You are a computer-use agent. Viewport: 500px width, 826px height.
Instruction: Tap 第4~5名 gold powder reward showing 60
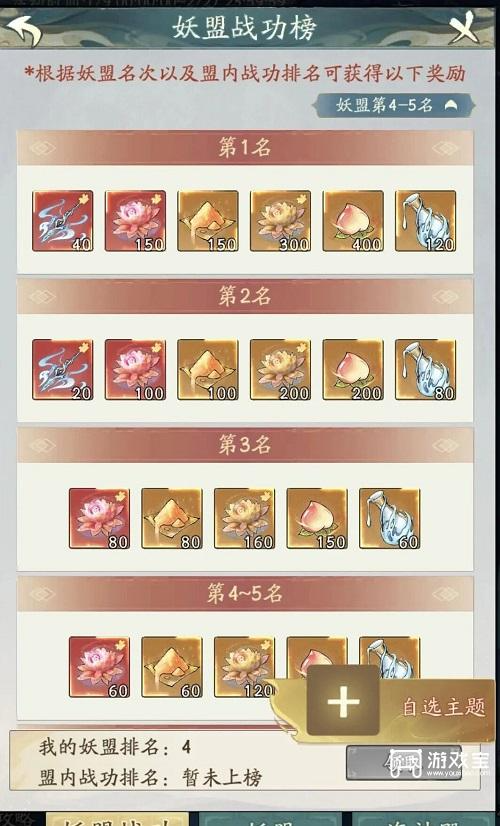[172, 667]
